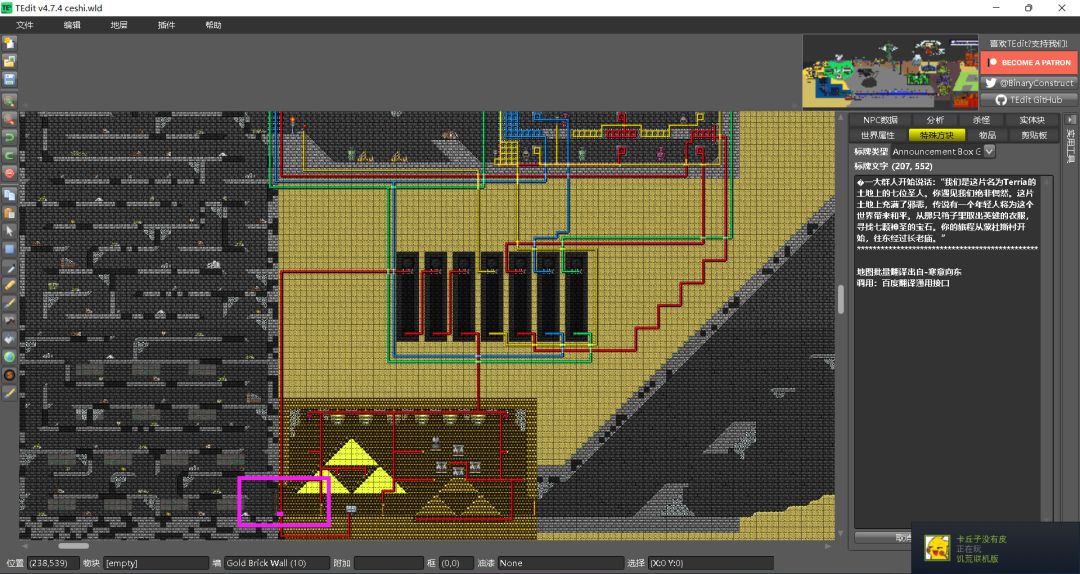Switch to the 剪贴板 tab

(1034, 135)
